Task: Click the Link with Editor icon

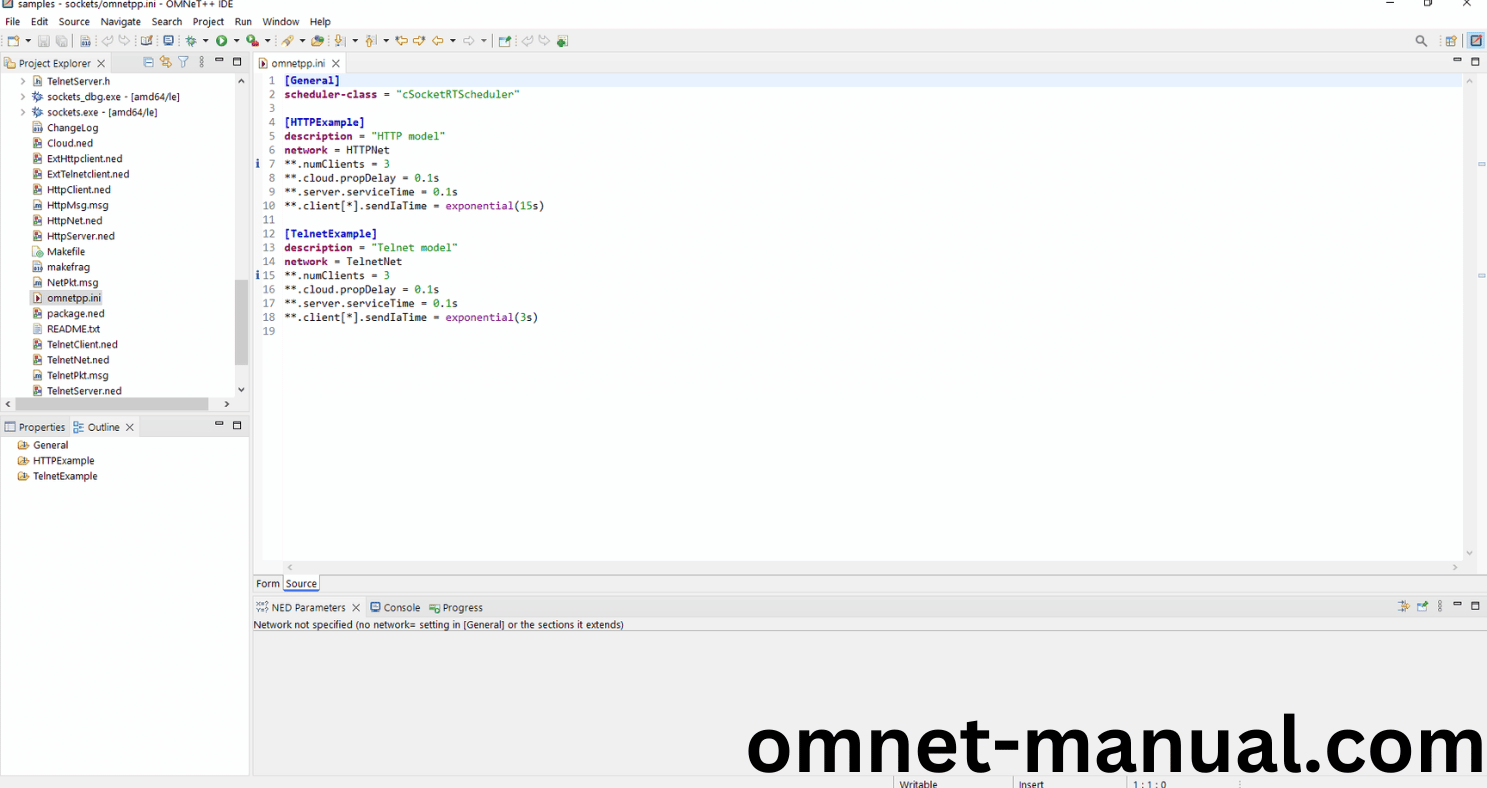Action: (x=166, y=62)
